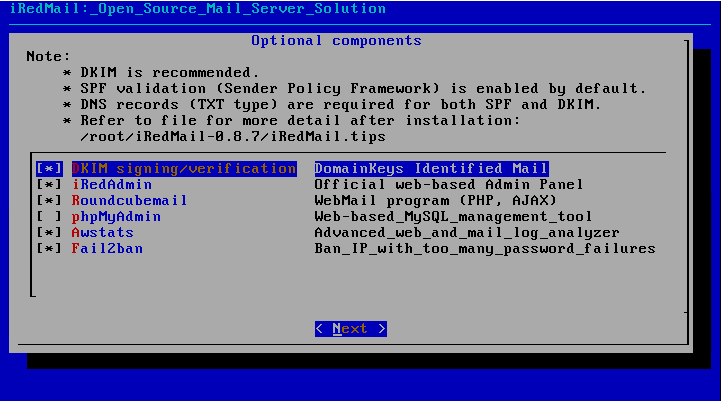Select the Roundcubemail component label
The image size is (721, 401).
pos(130,201)
